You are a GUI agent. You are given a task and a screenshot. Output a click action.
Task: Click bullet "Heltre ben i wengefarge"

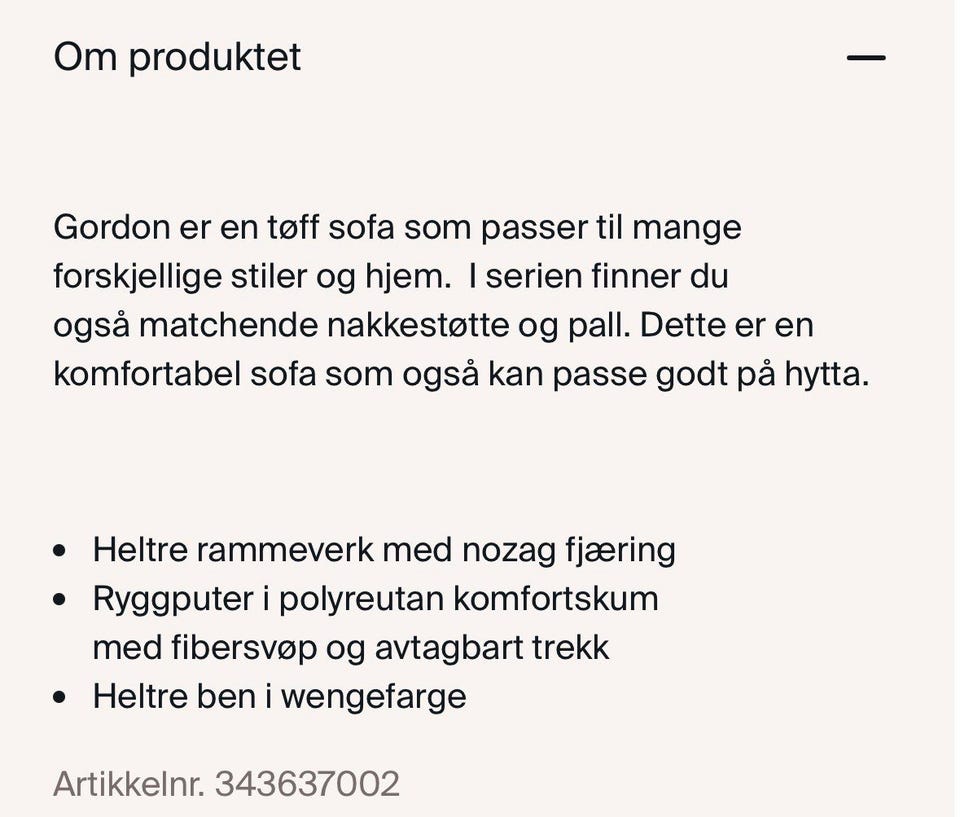click(x=279, y=697)
